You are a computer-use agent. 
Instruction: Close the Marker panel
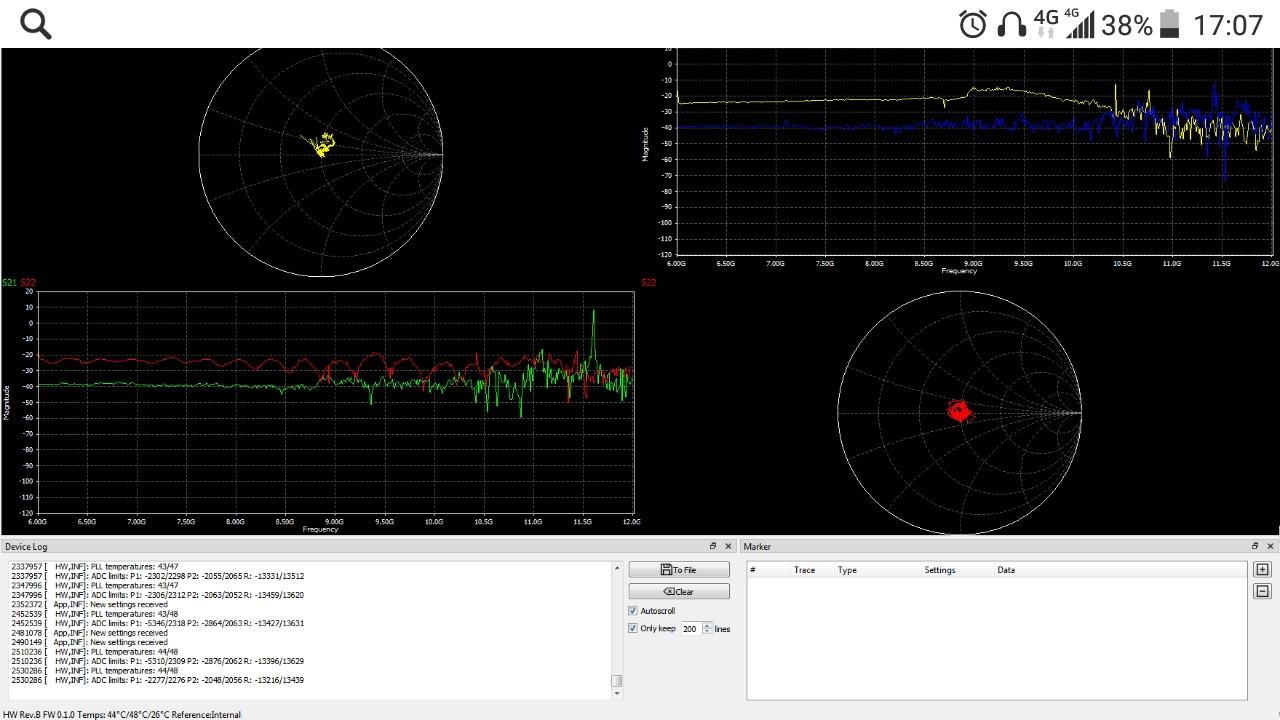[1270, 546]
